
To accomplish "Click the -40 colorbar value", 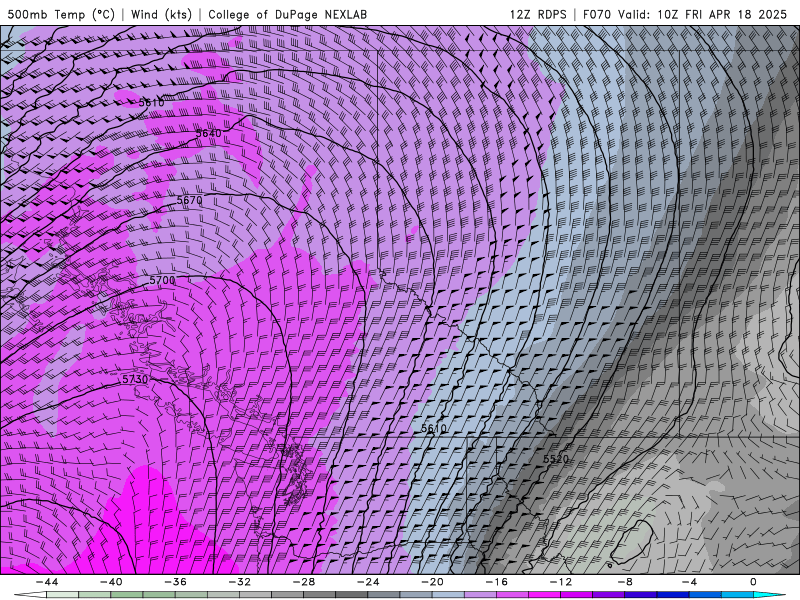I will click(x=111, y=582).
